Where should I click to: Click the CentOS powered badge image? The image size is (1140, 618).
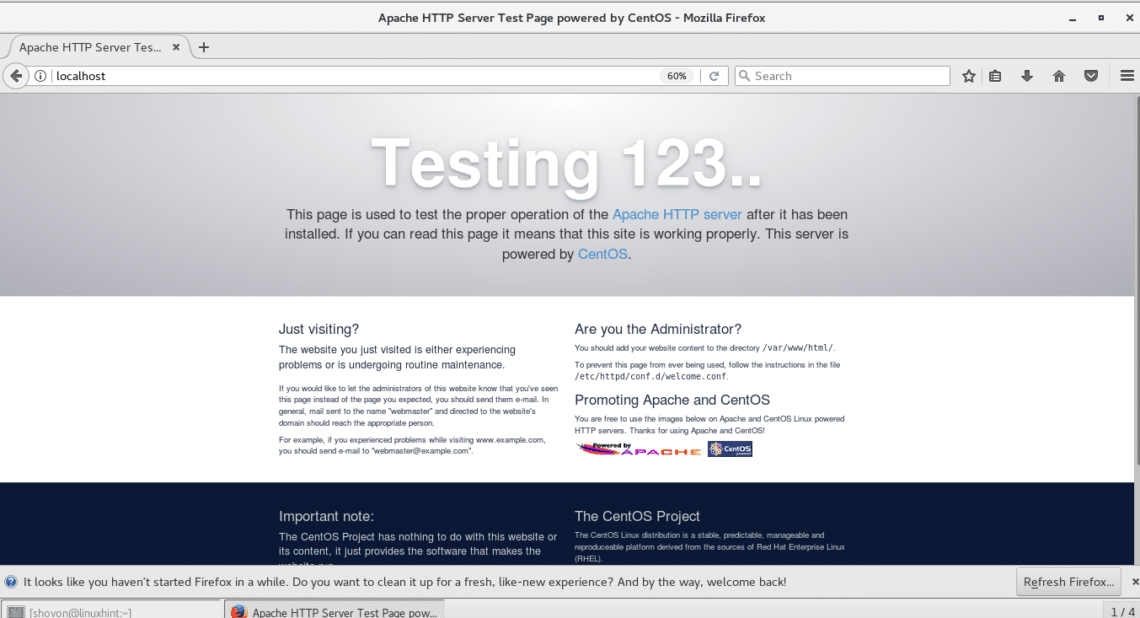point(730,449)
